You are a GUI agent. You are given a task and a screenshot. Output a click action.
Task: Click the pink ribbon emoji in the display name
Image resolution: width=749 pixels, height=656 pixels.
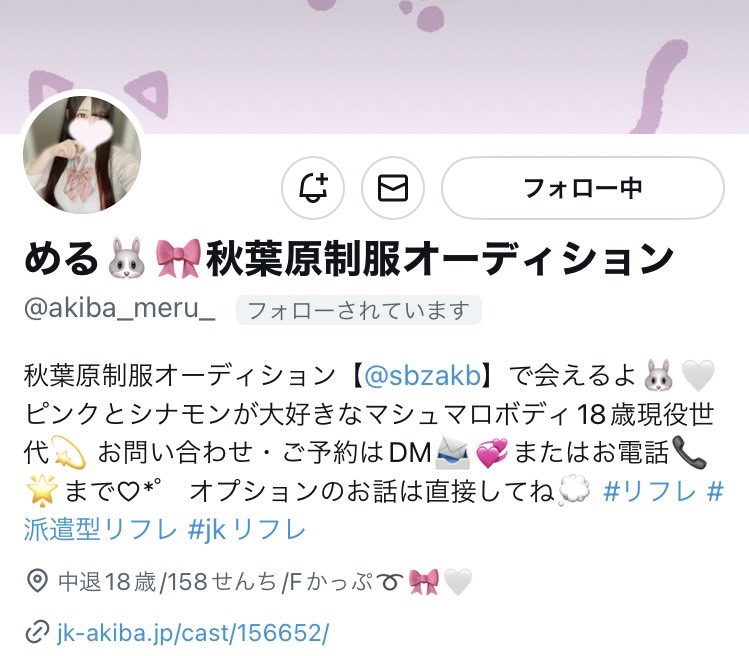tap(178, 258)
